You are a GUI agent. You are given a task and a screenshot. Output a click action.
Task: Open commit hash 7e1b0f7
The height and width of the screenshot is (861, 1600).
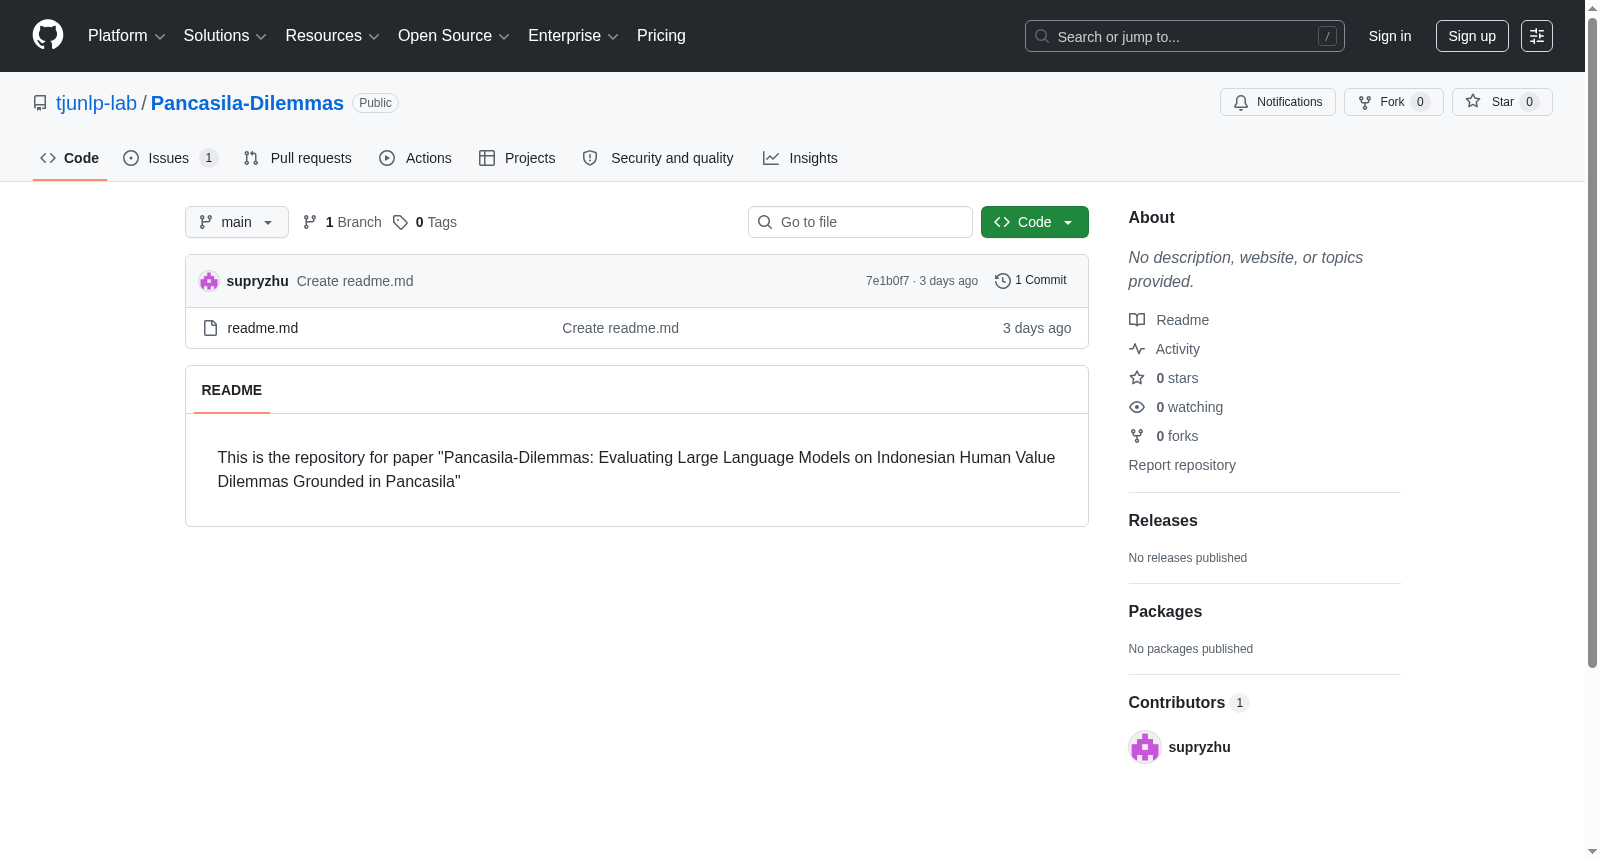point(887,281)
